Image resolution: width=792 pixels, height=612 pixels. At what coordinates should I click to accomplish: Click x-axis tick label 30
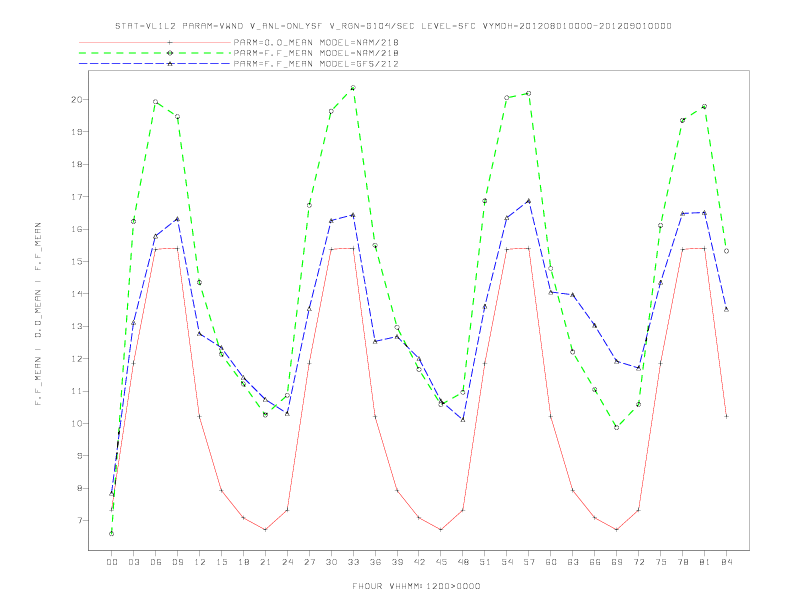[331, 562]
